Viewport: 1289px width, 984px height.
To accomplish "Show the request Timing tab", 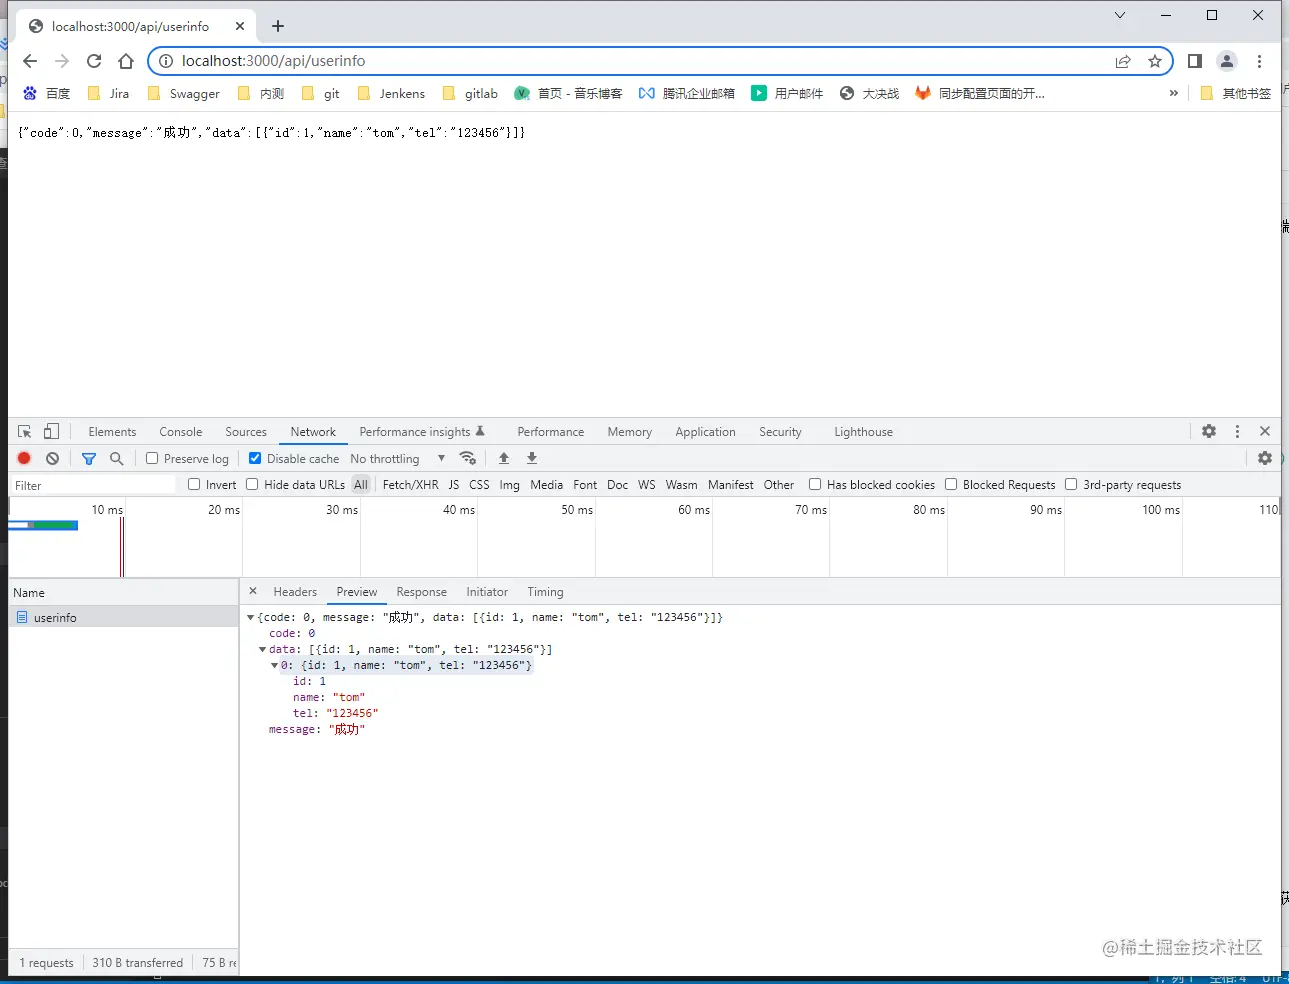I will coord(545,592).
